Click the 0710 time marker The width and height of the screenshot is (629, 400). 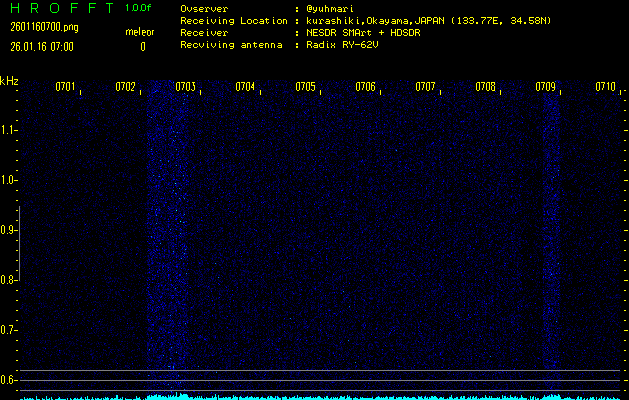point(605,87)
